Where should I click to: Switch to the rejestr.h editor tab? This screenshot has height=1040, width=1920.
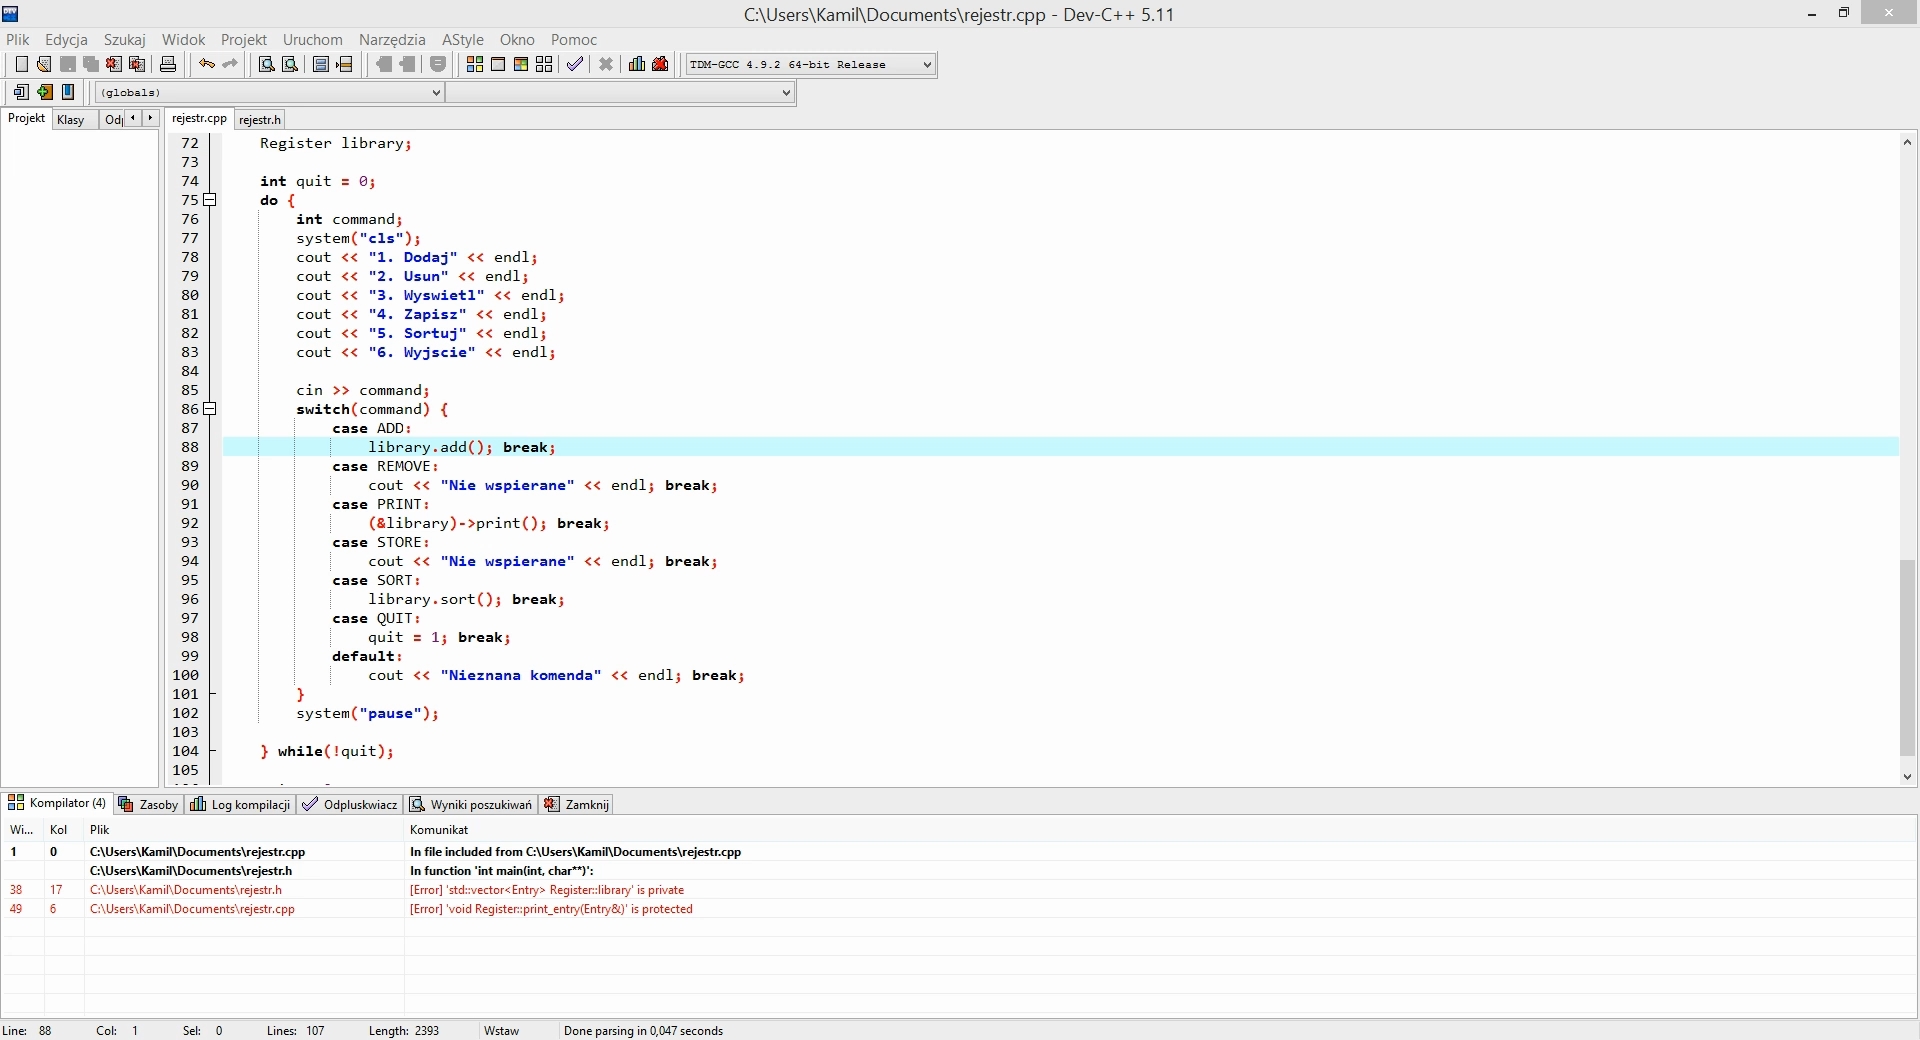(x=258, y=119)
